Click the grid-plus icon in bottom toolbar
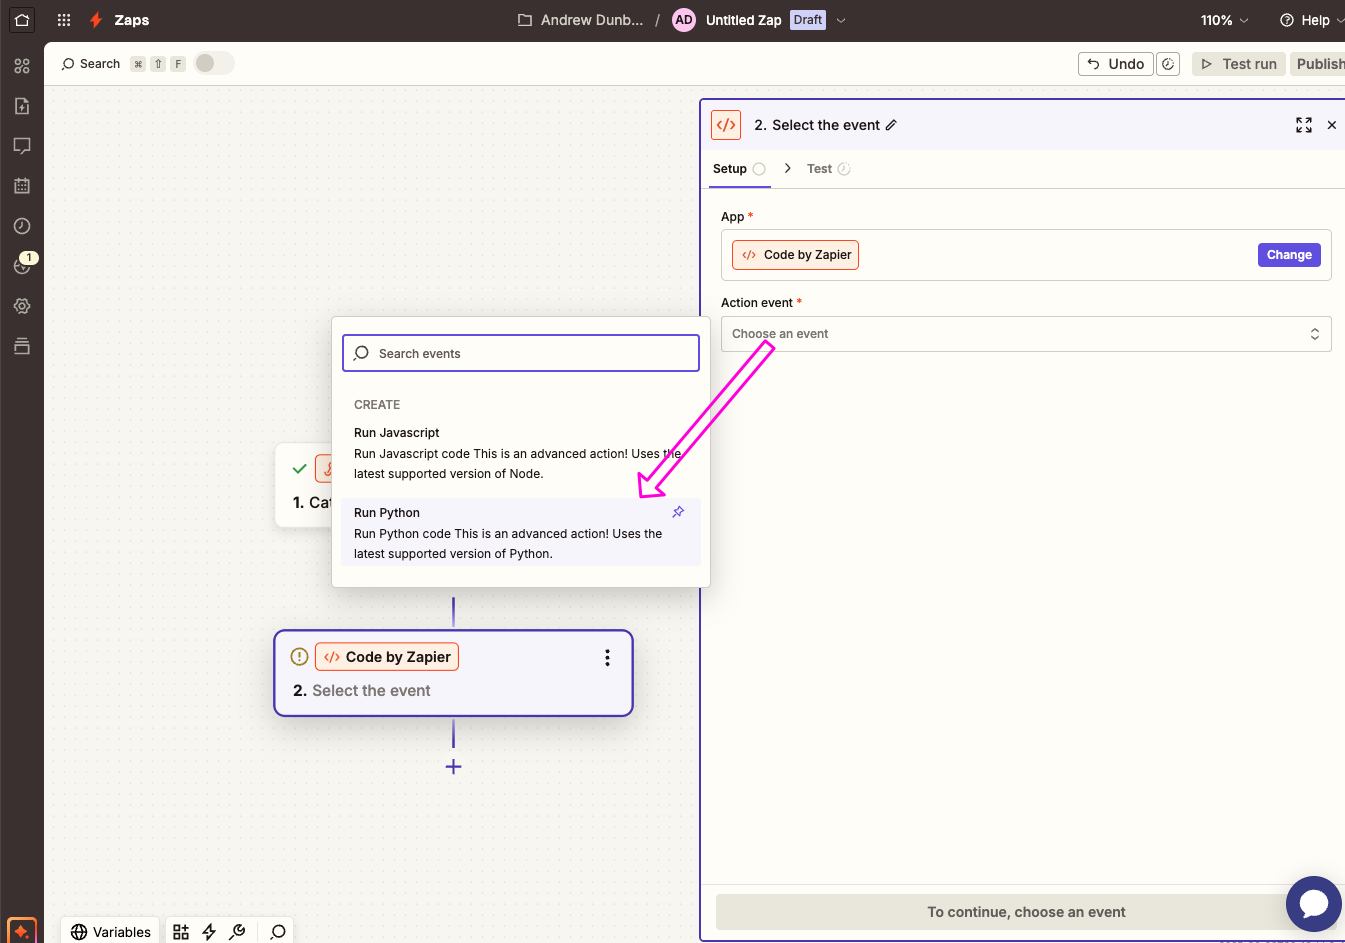The height and width of the screenshot is (943, 1345). click(x=181, y=932)
